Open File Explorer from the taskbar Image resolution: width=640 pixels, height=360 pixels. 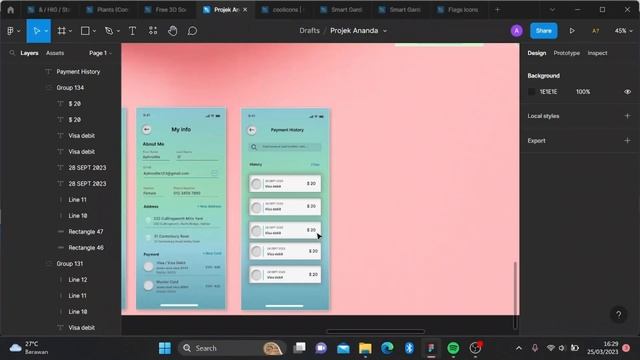click(365, 348)
